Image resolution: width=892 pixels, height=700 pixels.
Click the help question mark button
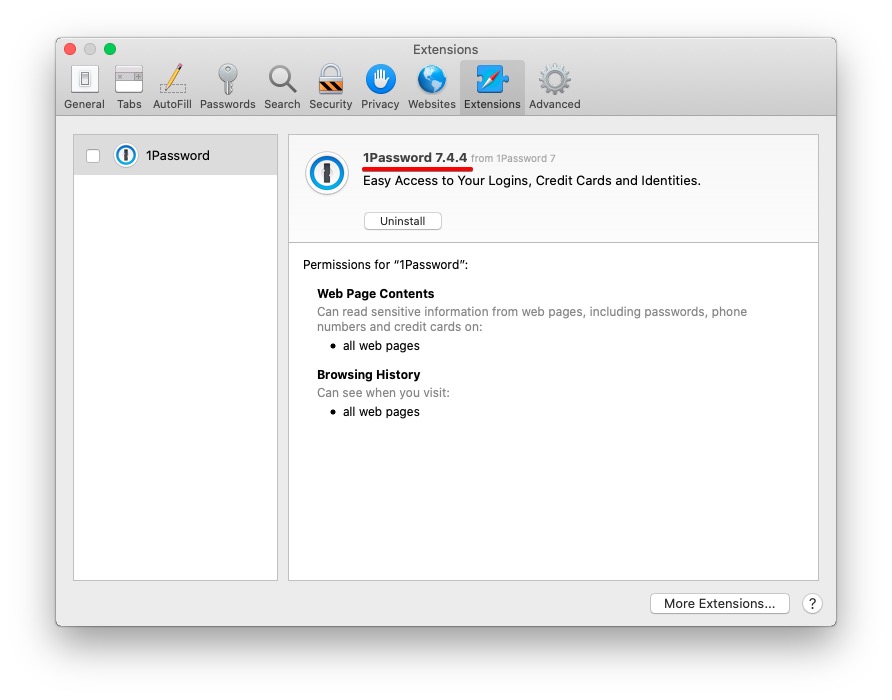click(812, 603)
